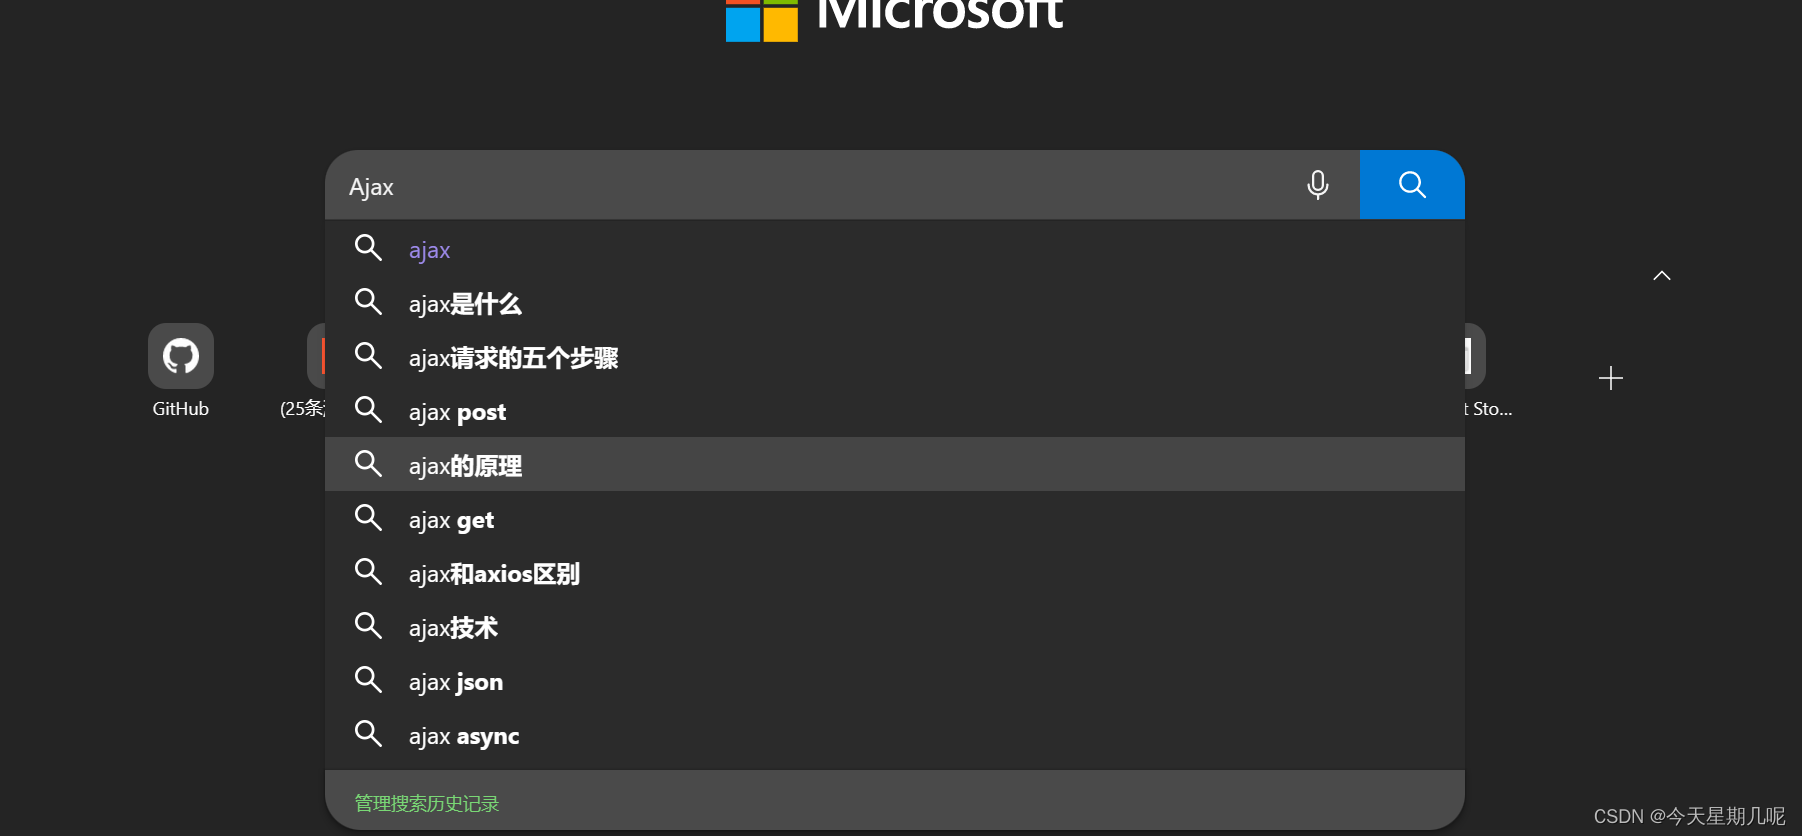Select suggestion "ajax技术"
This screenshot has width=1802, height=836.
pos(895,628)
